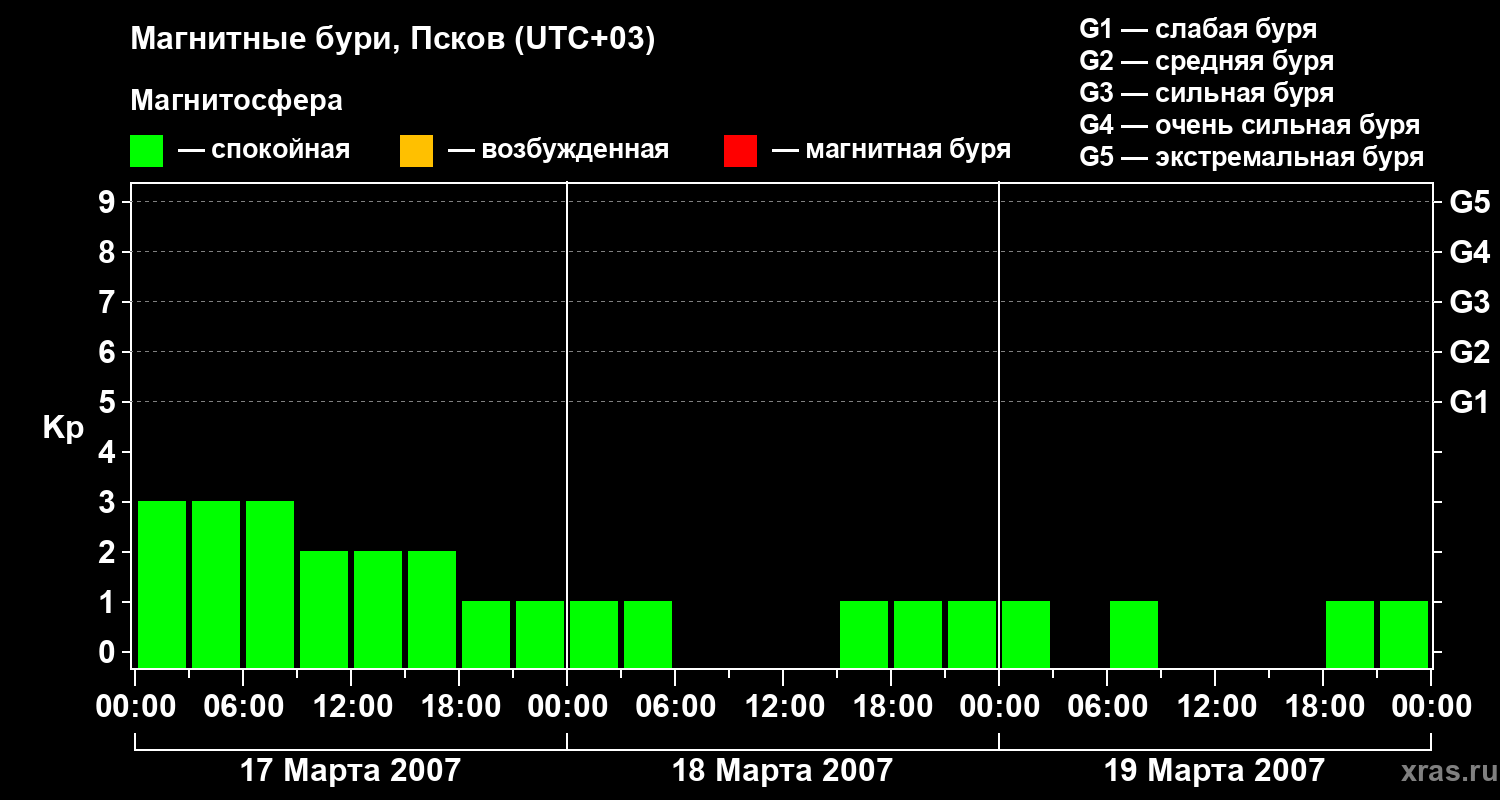Click the 17 Марта 15:00–18:00 Kp 2 bar
Viewport: 1500px width, 800px height.
point(432,609)
